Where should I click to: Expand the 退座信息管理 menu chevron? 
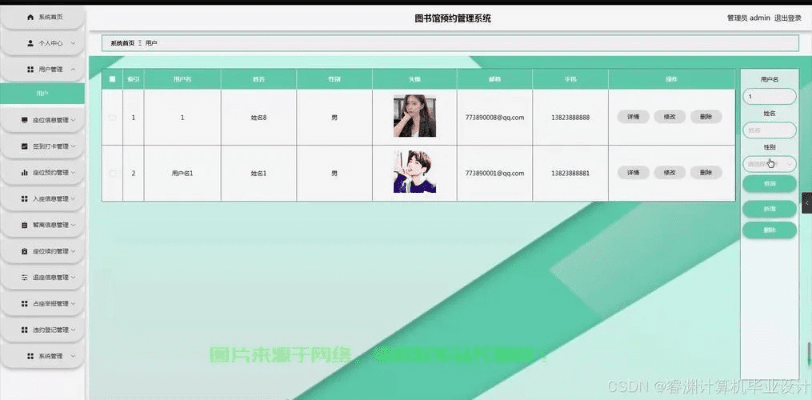(x=73, y=278)
